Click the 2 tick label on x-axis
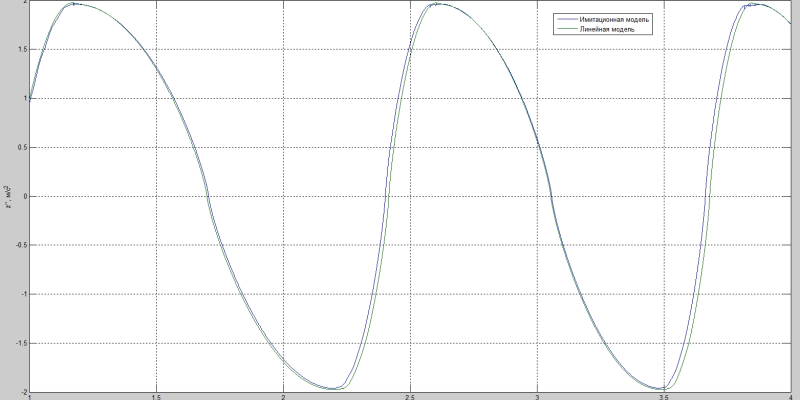 pos(283,396)
